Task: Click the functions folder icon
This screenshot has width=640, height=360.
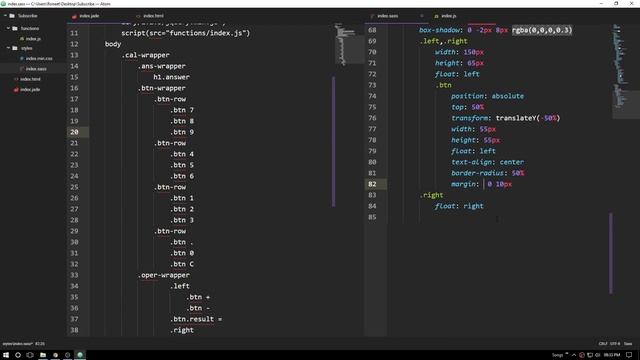Action: pos(15,29)
